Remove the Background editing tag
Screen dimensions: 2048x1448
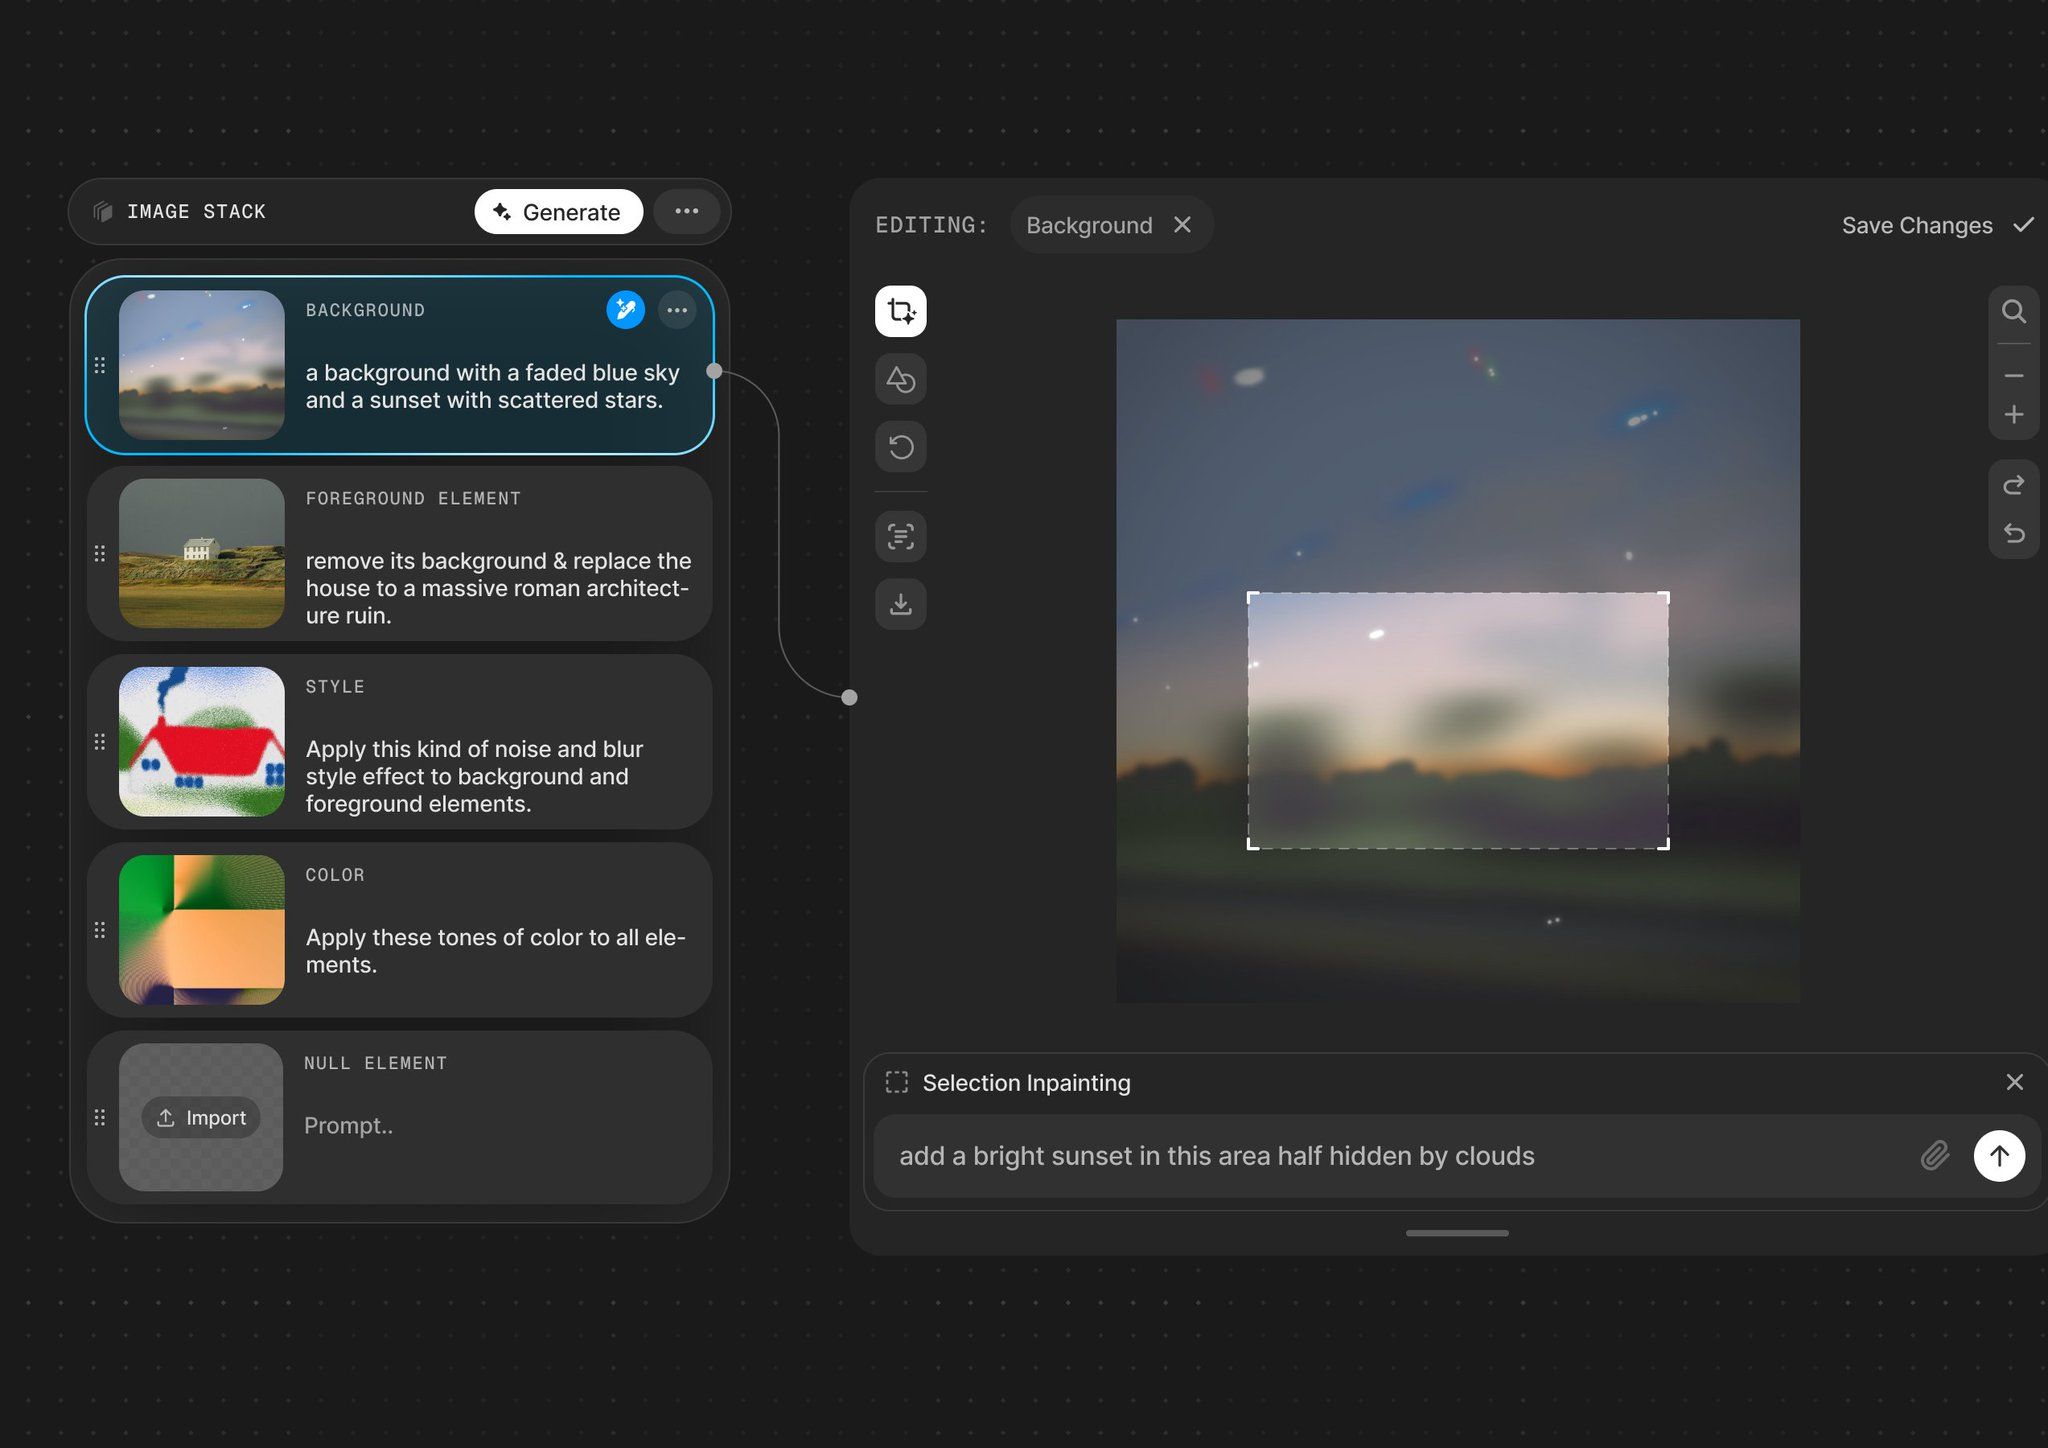click(x=1182, y=225)
